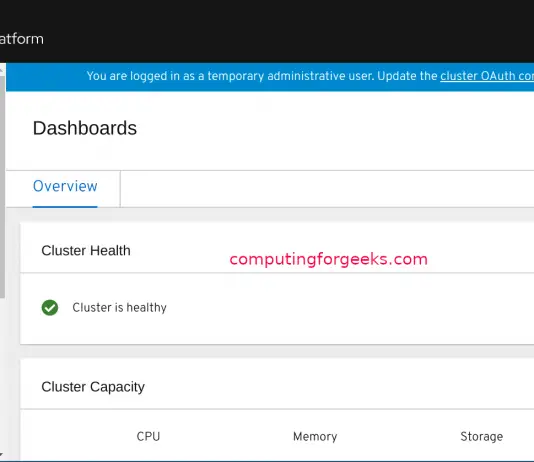This screenshot has width=534, height=462.
Task: Open the Overview tab
Action: pyautogui.click(x=65, y=186)
